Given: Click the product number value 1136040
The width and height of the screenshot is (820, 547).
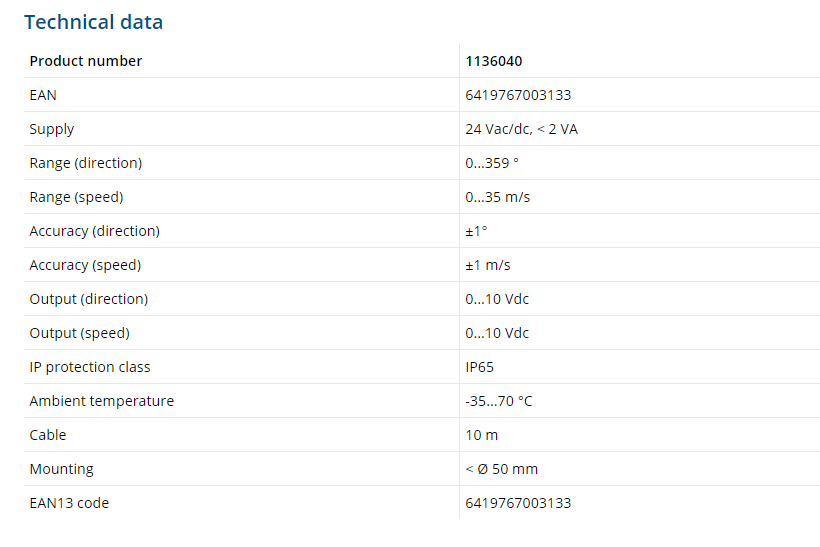Looking at the screenshot, I should pos(493,61).
